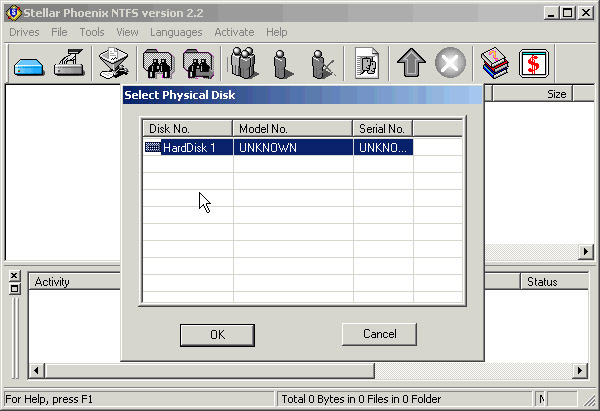This screenshot has height=411, width=600.
Task: Click activity pane scrollbar left arrow
Action: click(x=36, y=370)
